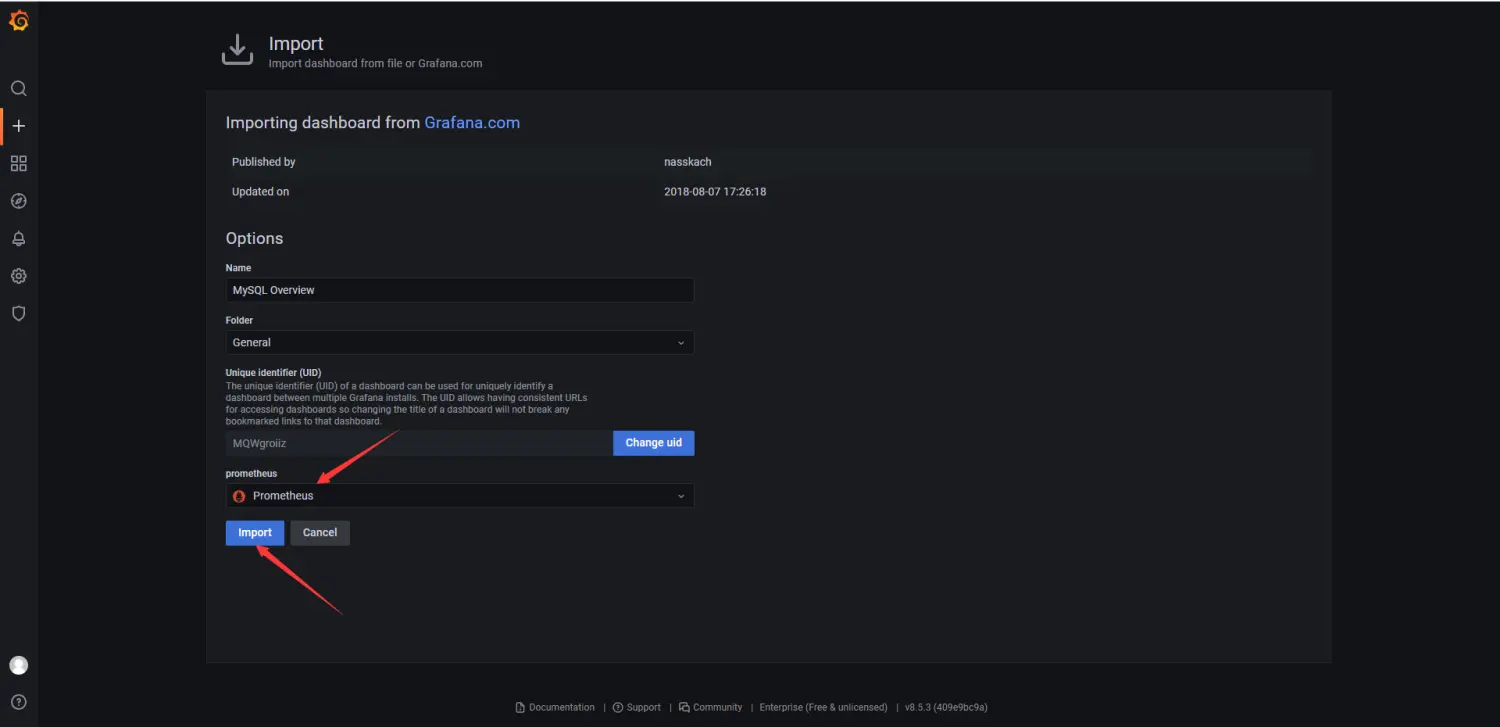
Task: Open the Explore compass icon
Action: (x=18, y=201)
